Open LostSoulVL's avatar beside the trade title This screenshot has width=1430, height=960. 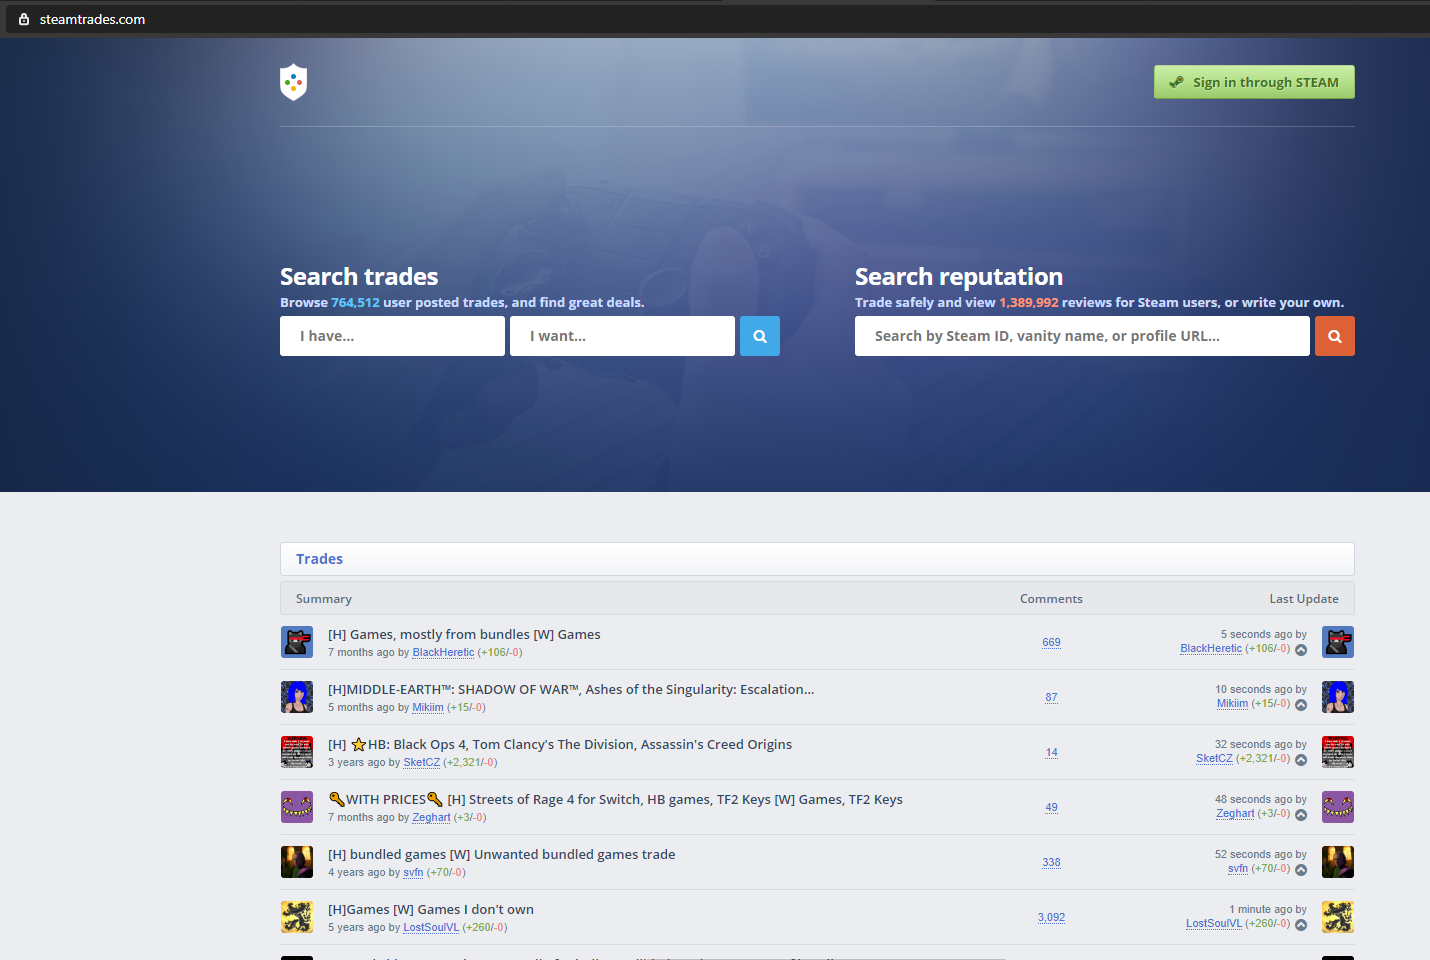297,917
